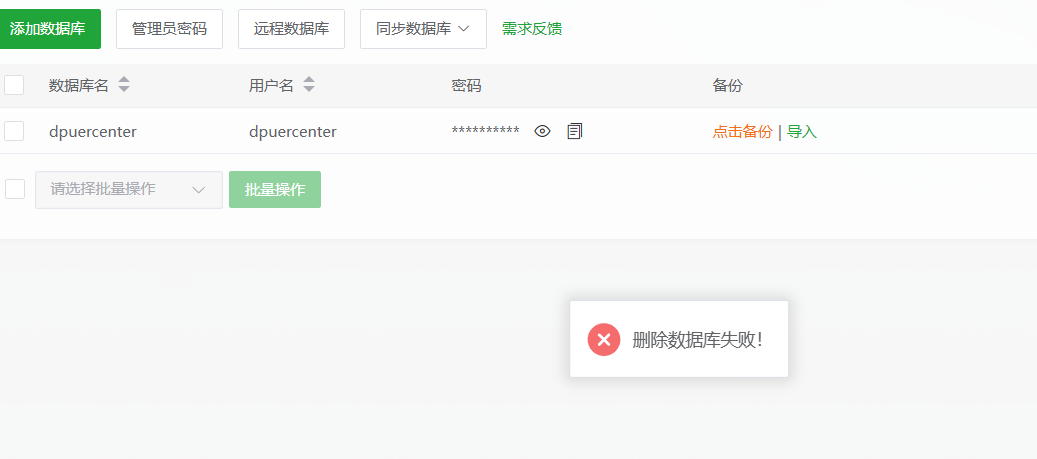Click the red error icon in the toast

pyautogui.click(x=604, y=340)
